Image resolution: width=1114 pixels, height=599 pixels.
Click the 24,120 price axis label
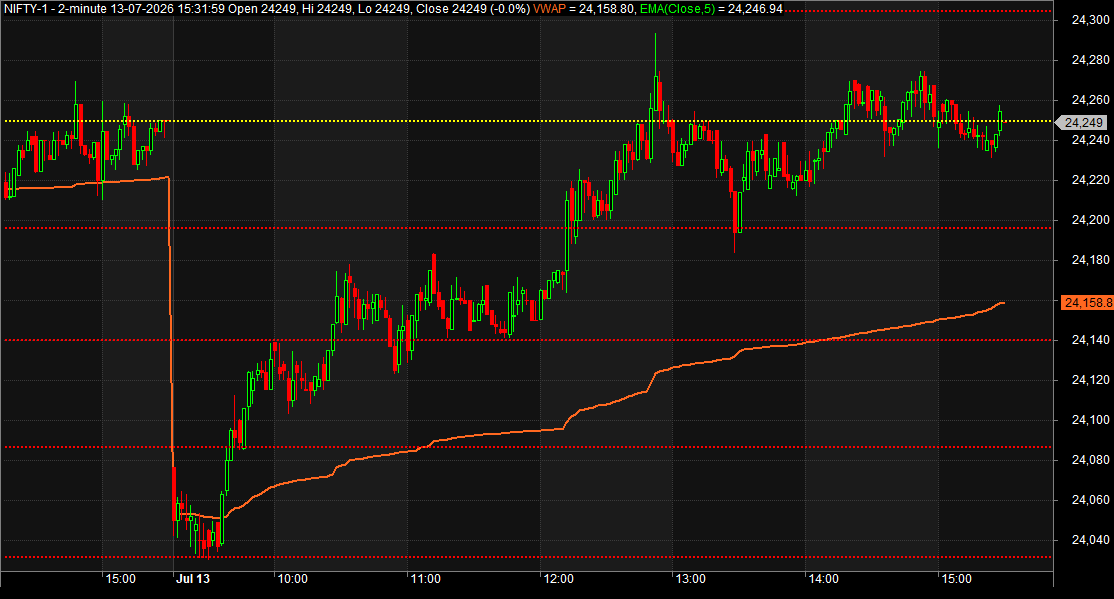pos(1090,380)
